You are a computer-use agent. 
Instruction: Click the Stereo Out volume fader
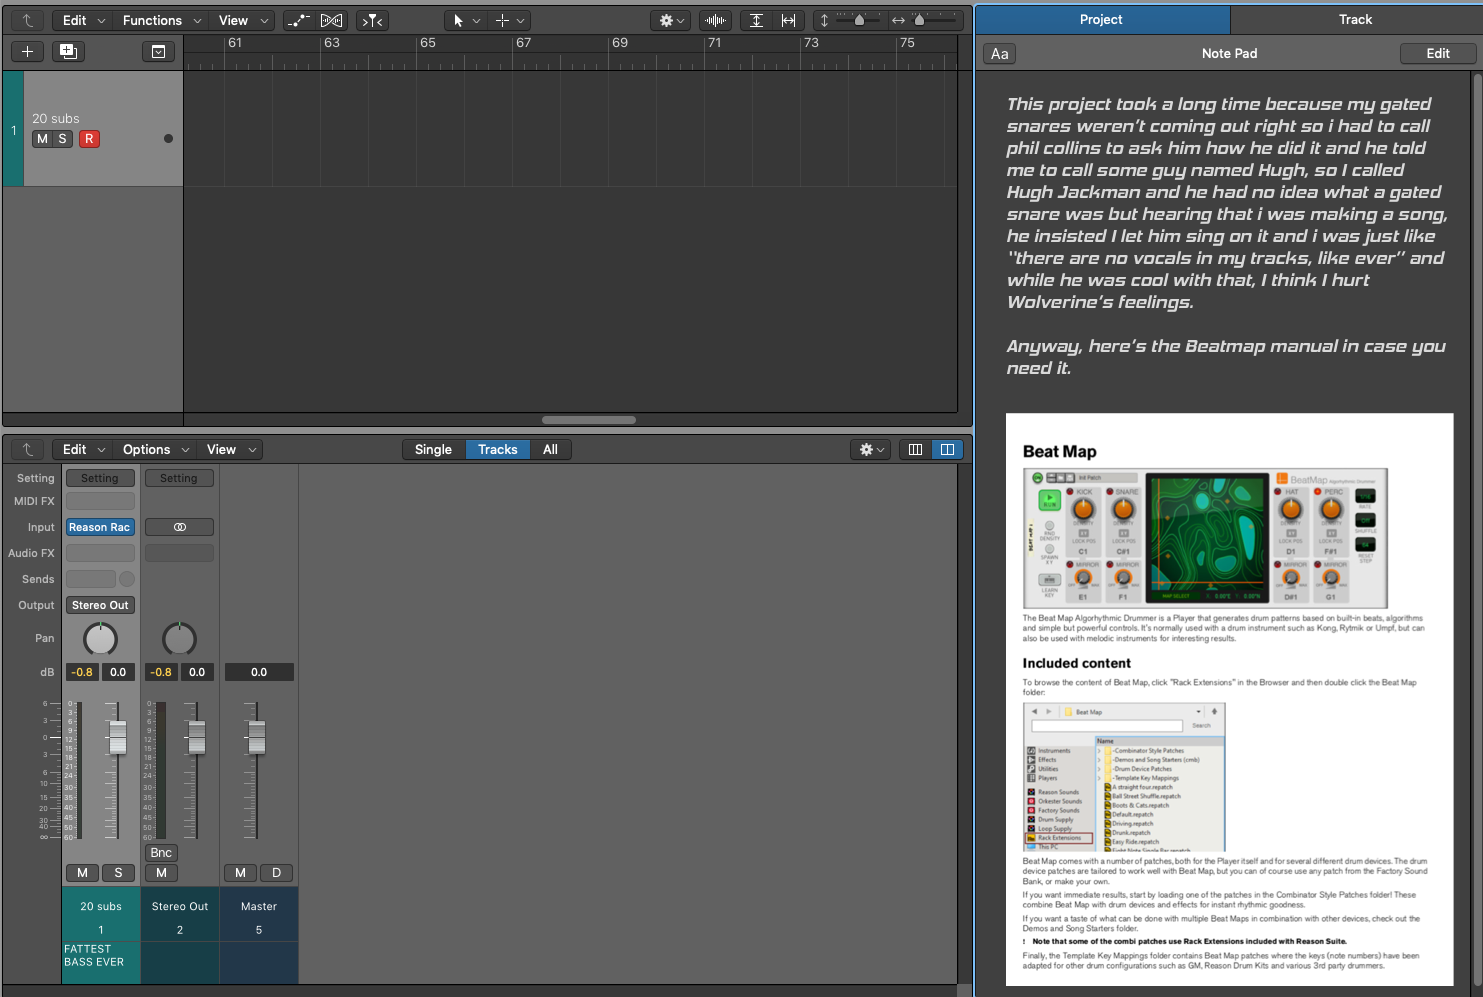[197, 738]
